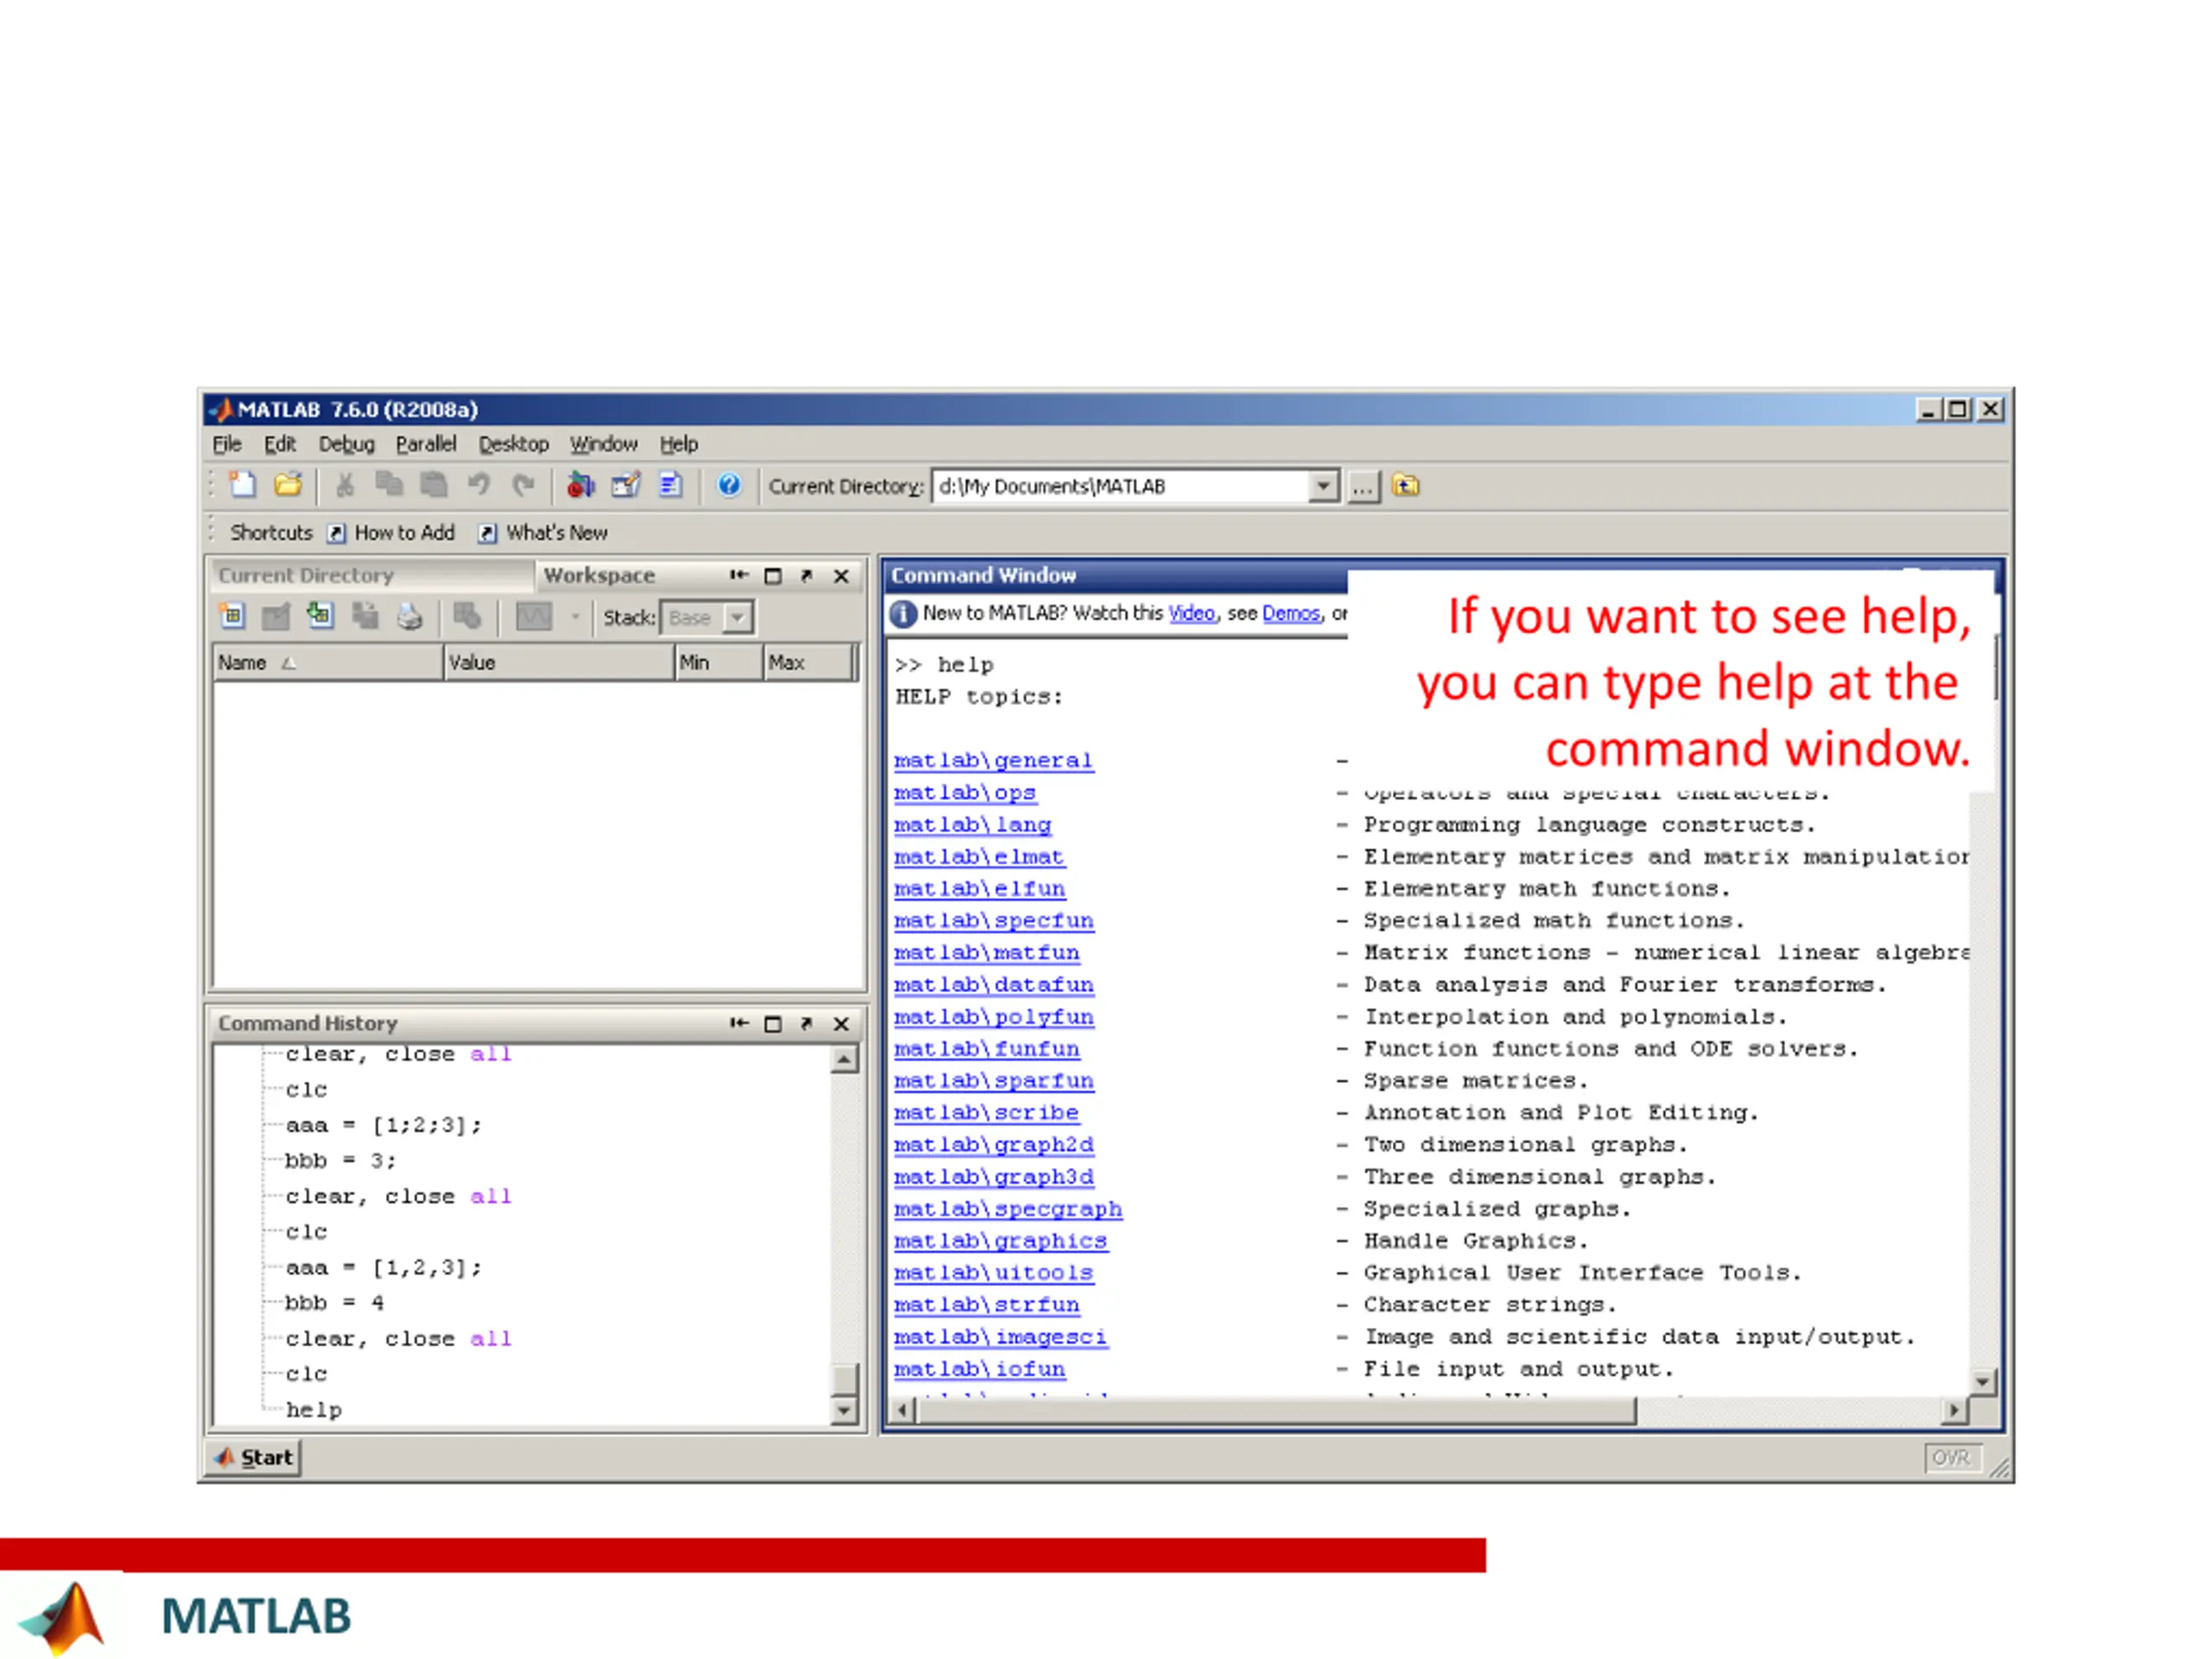Viewport: 2212px width, 1659px height.
Task: Click the How to Add shortcut
Action: click(x=392, y=533)
